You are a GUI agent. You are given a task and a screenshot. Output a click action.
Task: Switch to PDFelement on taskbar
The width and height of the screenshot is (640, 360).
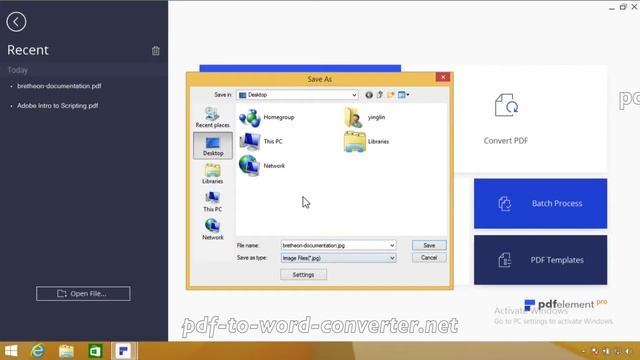[123, 351]
